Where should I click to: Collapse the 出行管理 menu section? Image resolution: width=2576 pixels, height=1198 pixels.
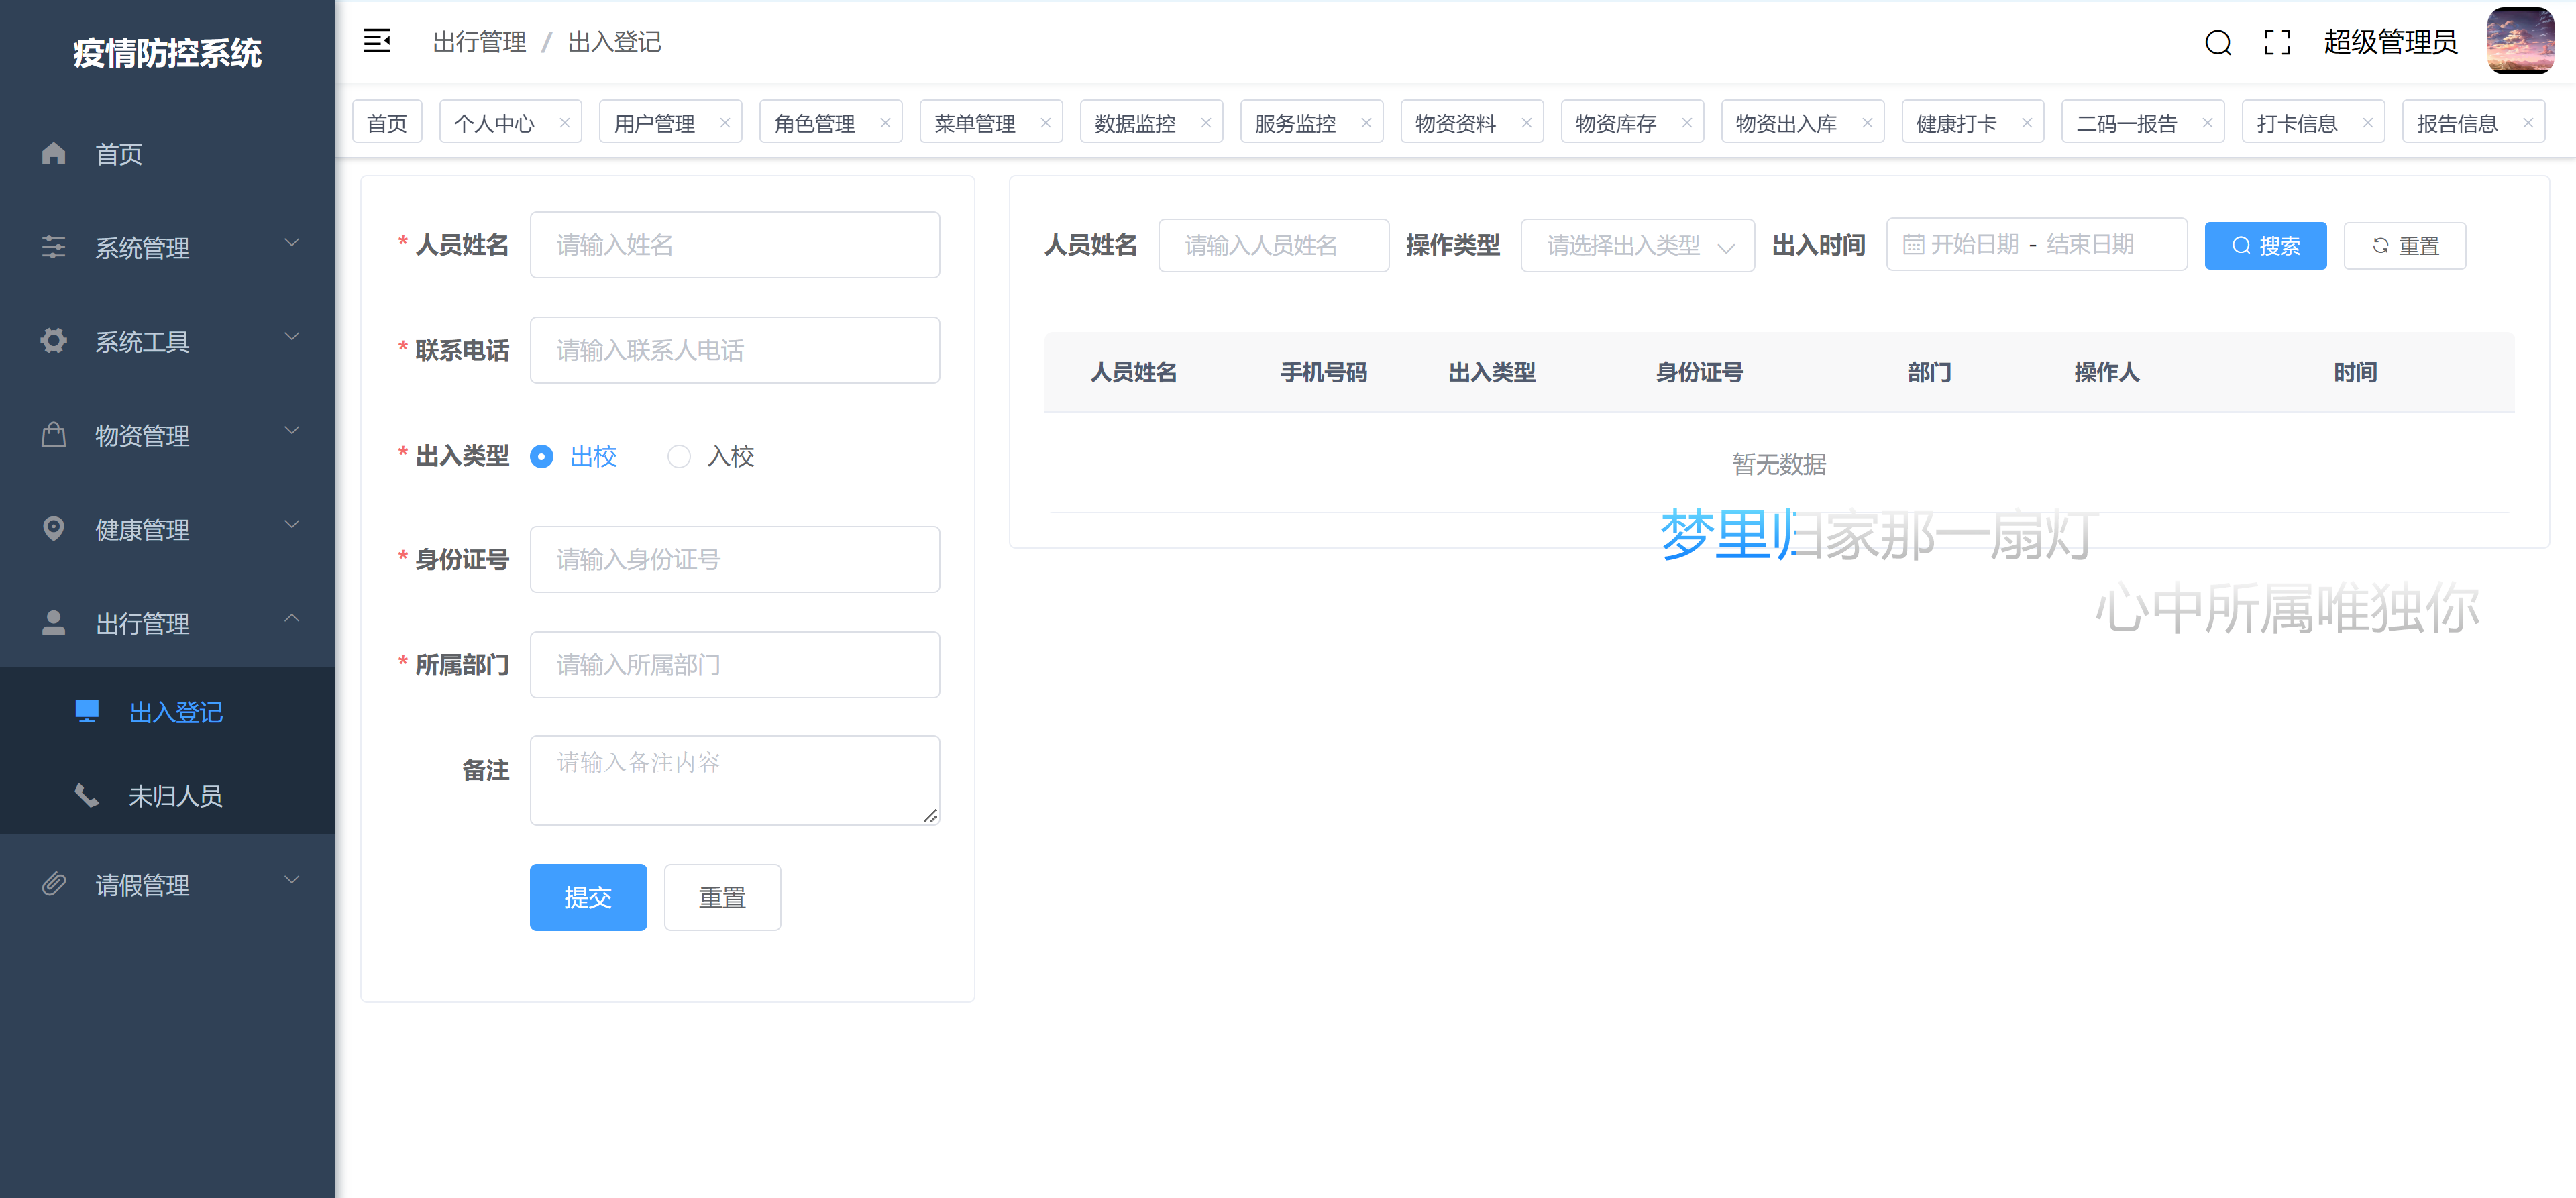point(292,619)
